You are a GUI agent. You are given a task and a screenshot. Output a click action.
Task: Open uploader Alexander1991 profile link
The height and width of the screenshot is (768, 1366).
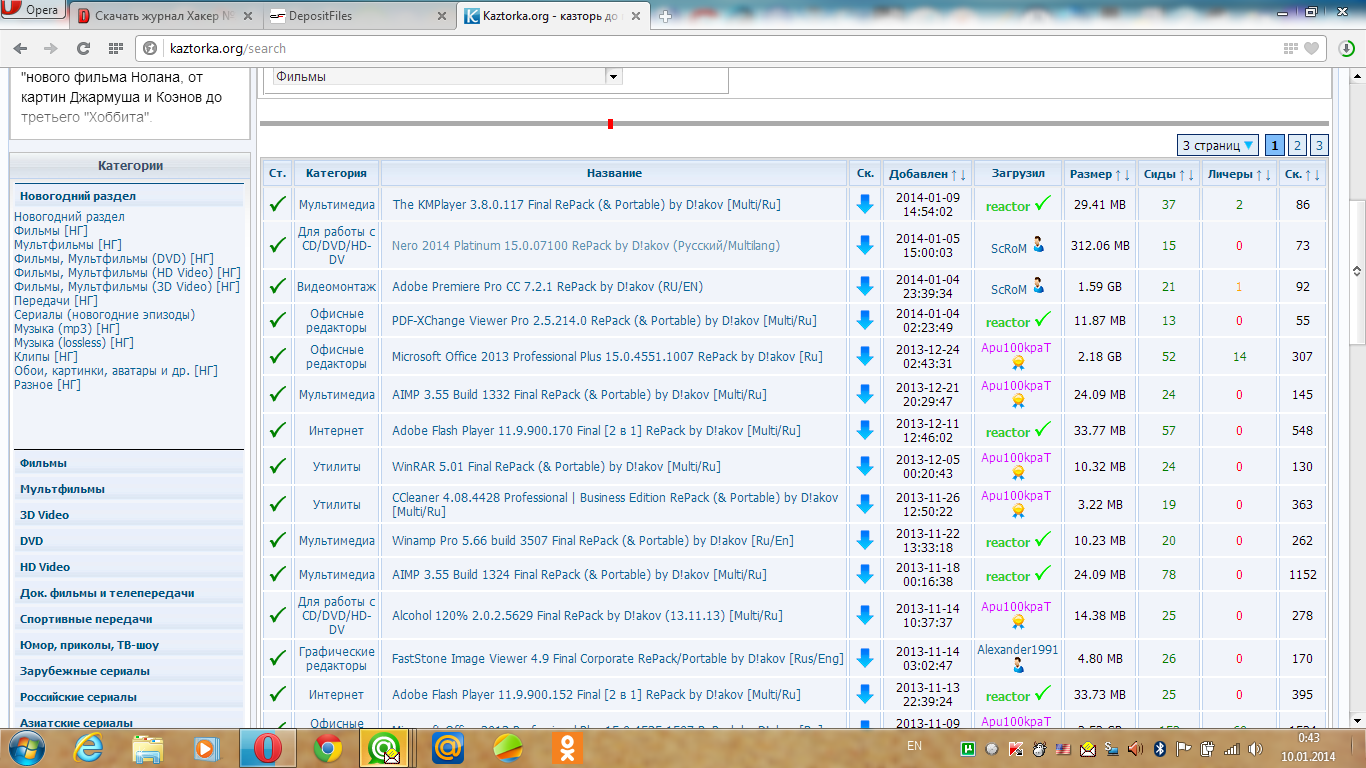1017,650
